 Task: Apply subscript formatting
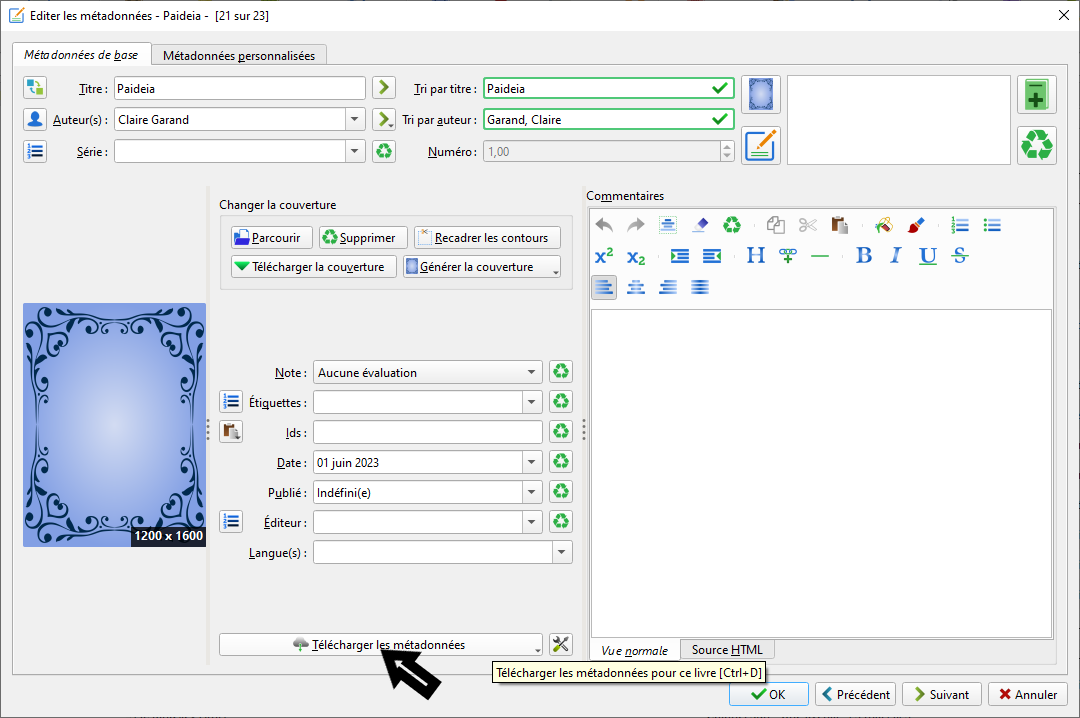coord(636,256)
